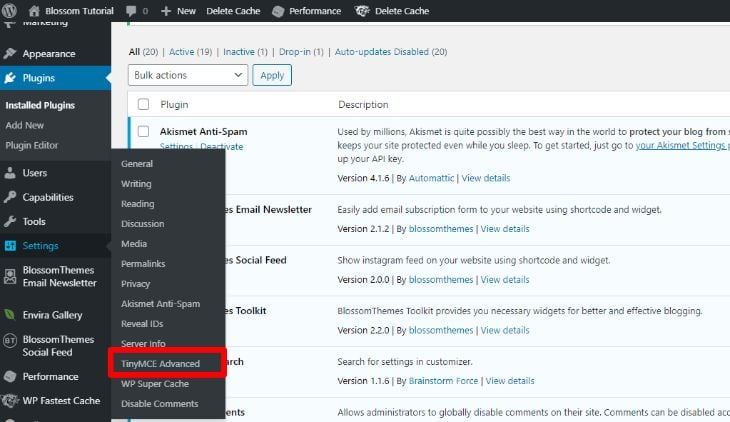The width and height of the screenshot is (730, 422).
Task: View details for version 1.1.6 plugin
Action: [510, 381]
